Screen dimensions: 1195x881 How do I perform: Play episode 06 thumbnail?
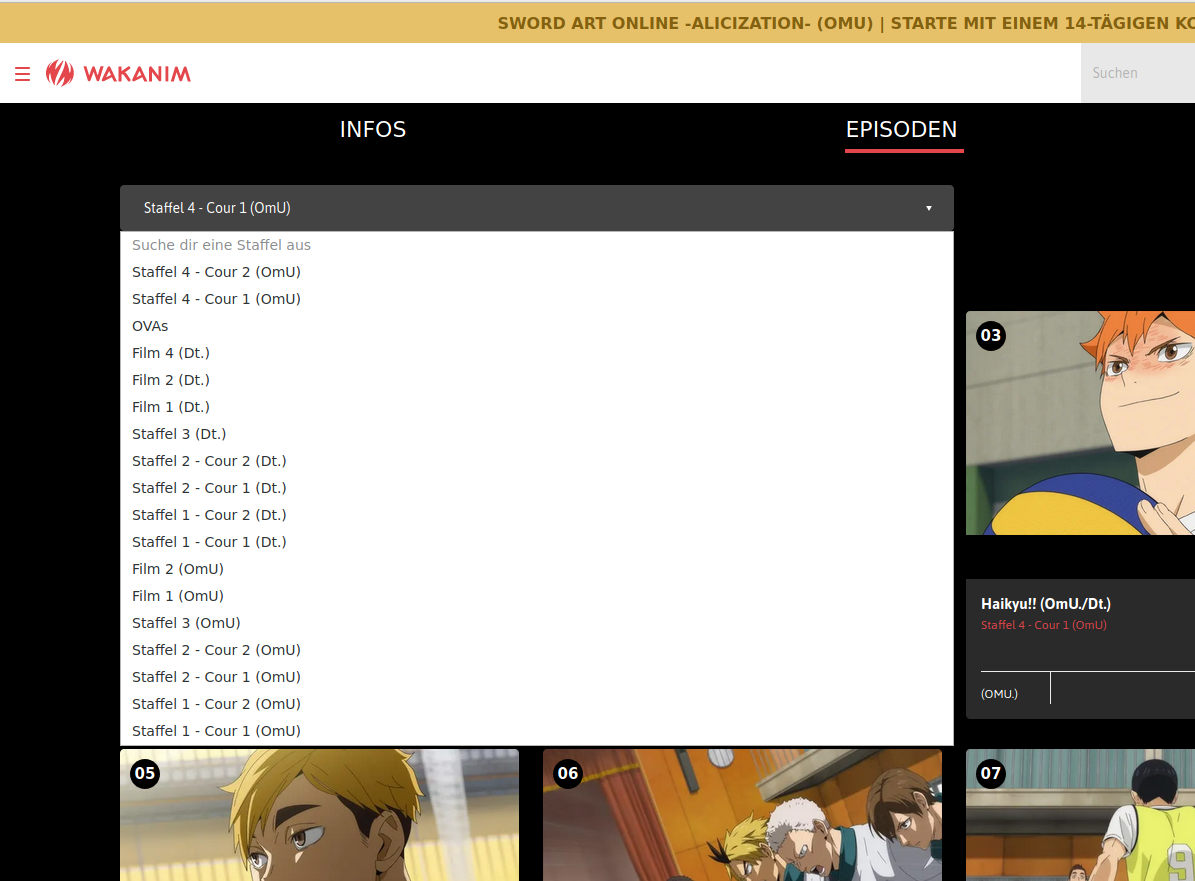(x=742, y=815)
